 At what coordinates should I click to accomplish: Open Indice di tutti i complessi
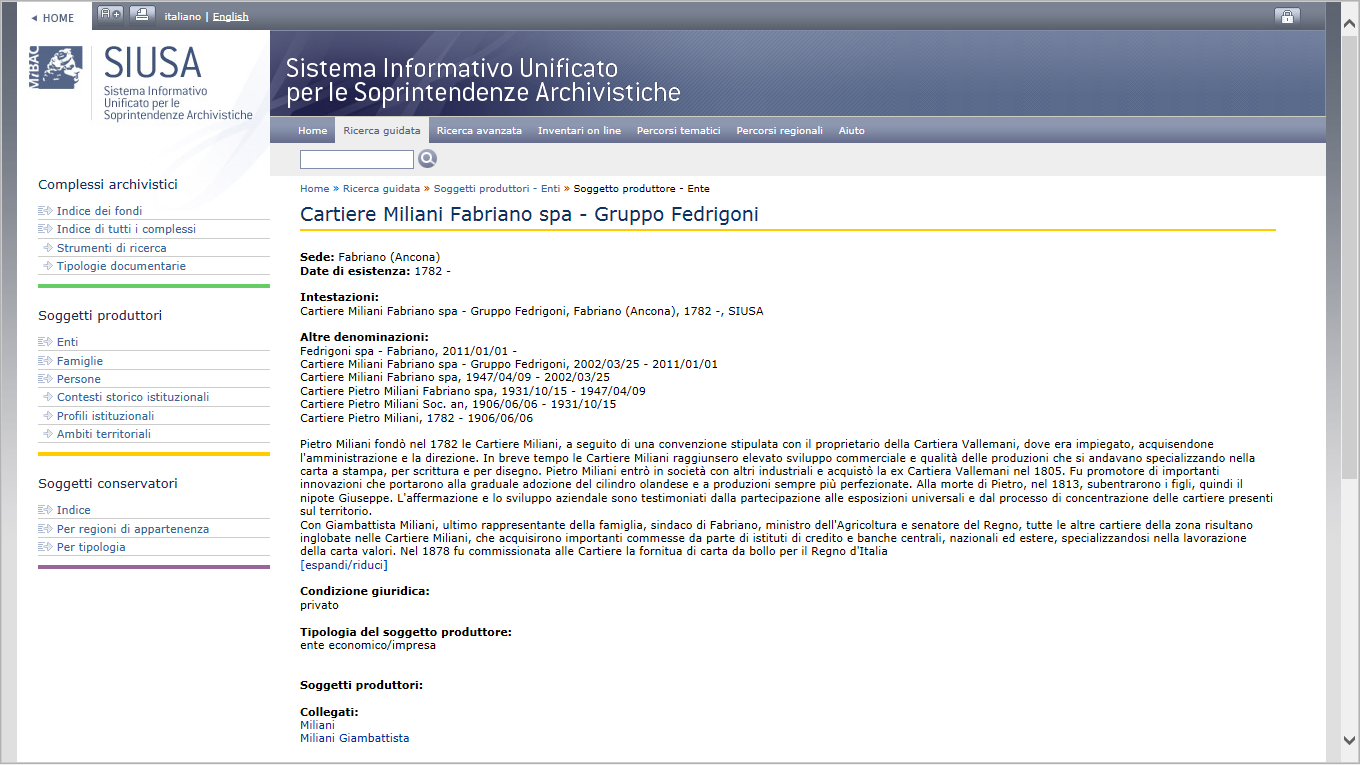point(126,229)
